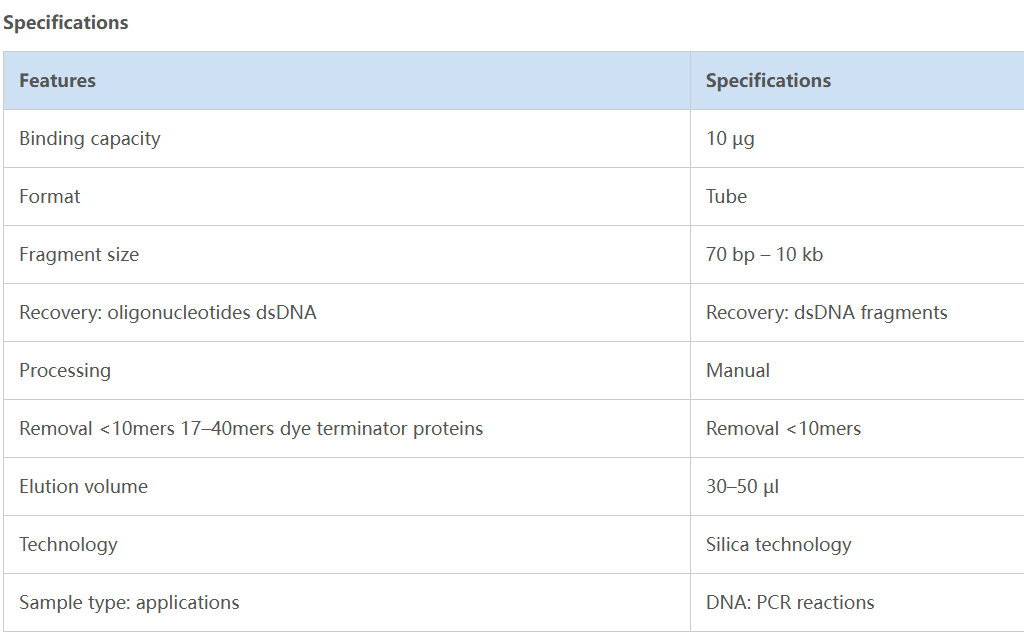
Task: Select the Processing feature cell
Action: [x=65, y=371]
